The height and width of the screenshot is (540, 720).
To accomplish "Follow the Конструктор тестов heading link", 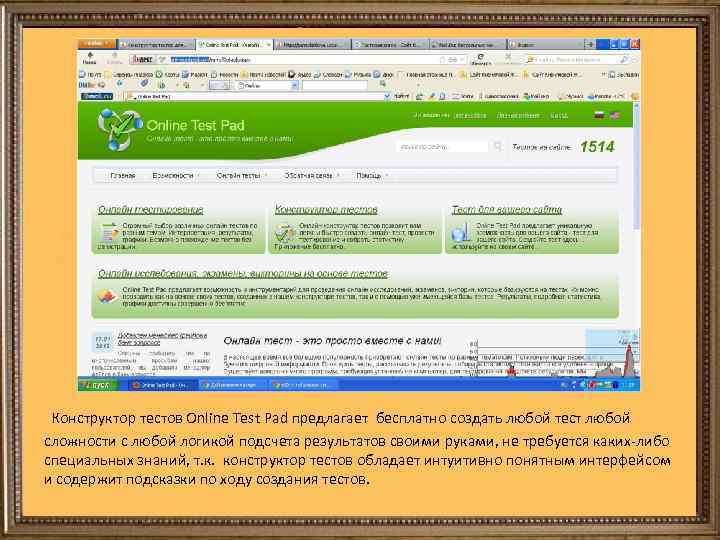I will (326, 209).
